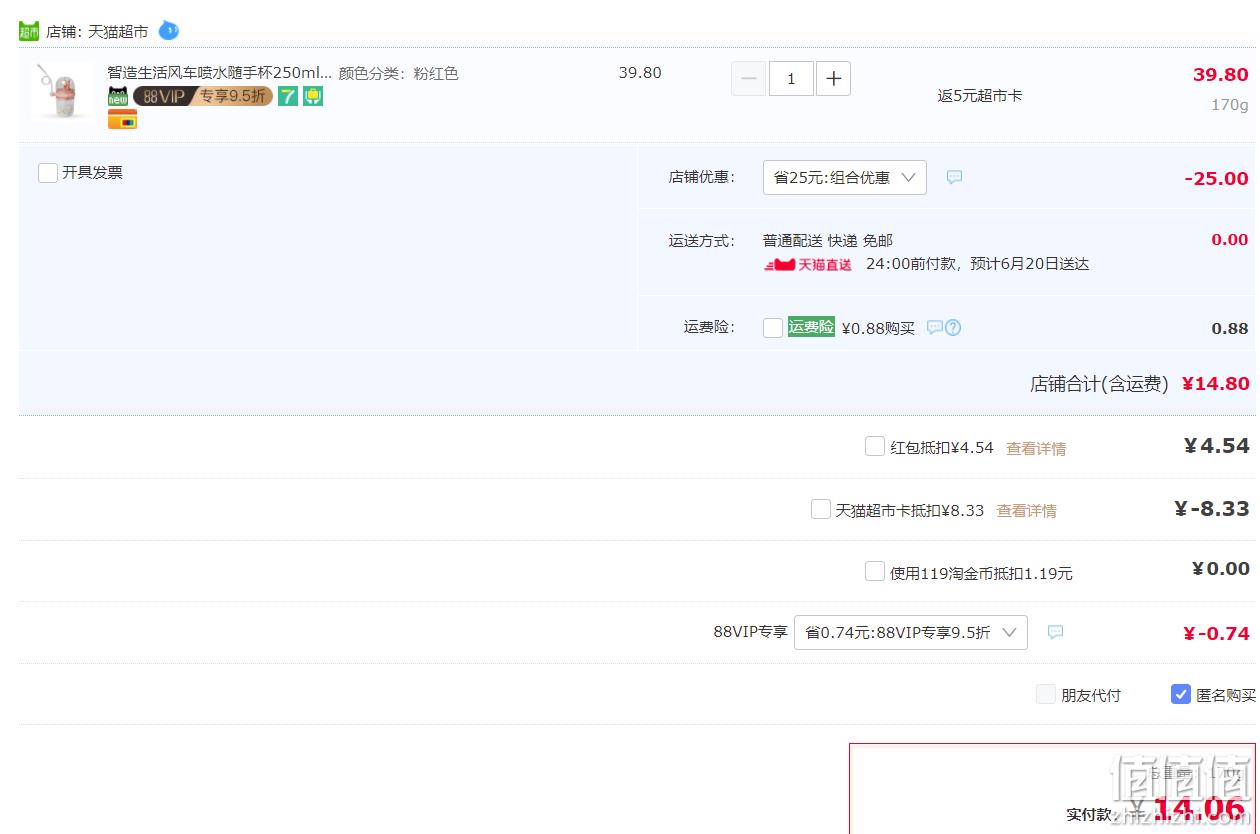Open 查看详情 link for 红包抵扣
The image size is (1260, 834).
pos(1036,448)
